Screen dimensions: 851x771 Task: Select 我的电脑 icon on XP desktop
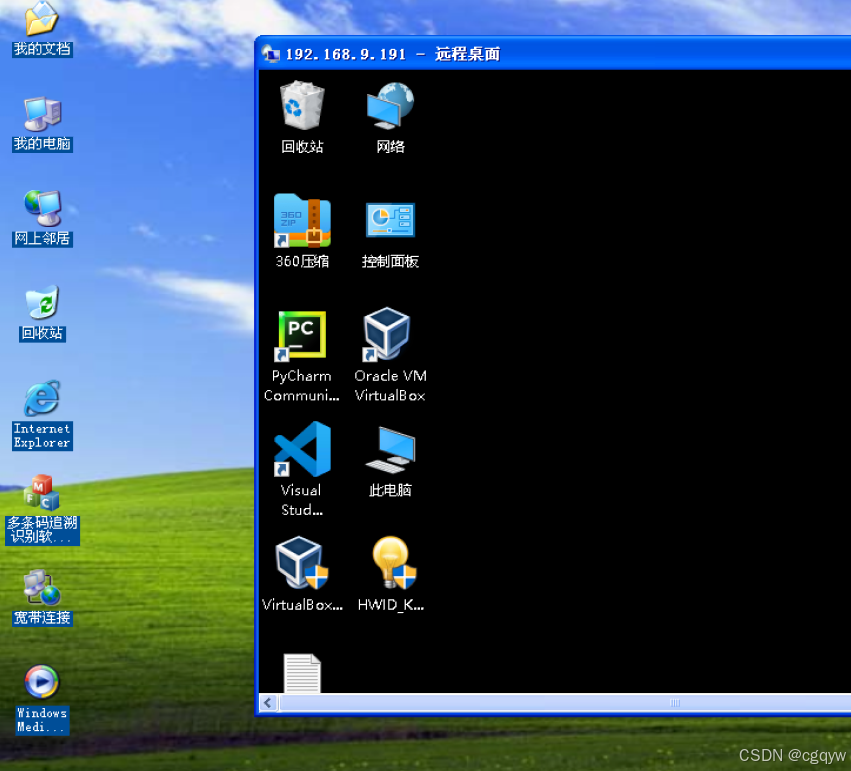coord(42,113)
